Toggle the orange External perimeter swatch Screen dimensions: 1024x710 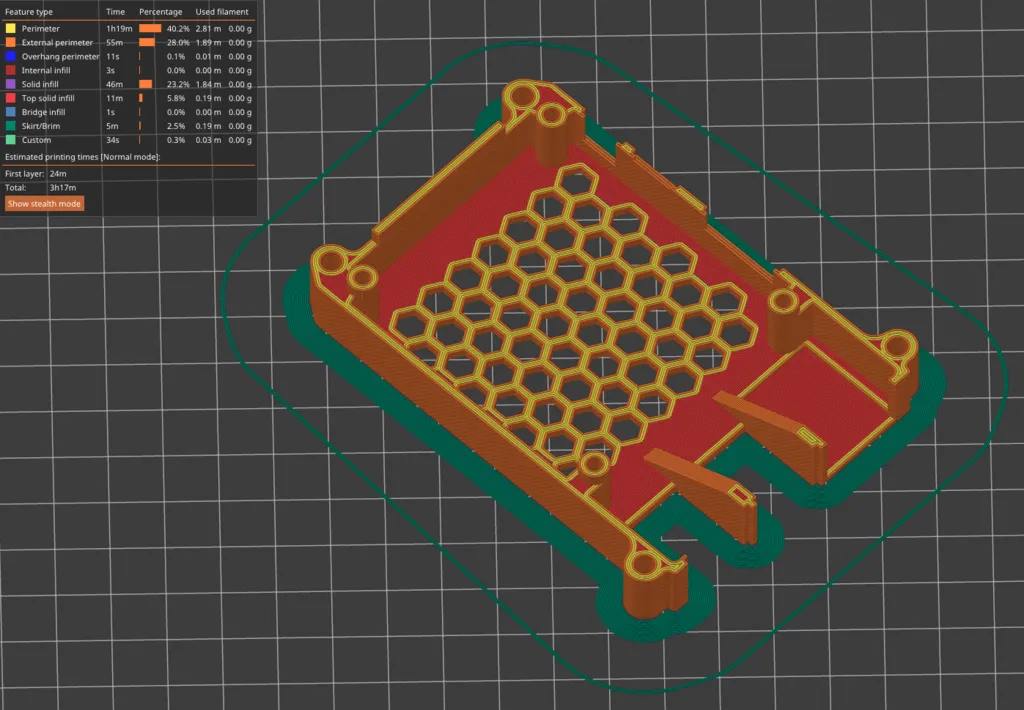(x=10, y=42)
